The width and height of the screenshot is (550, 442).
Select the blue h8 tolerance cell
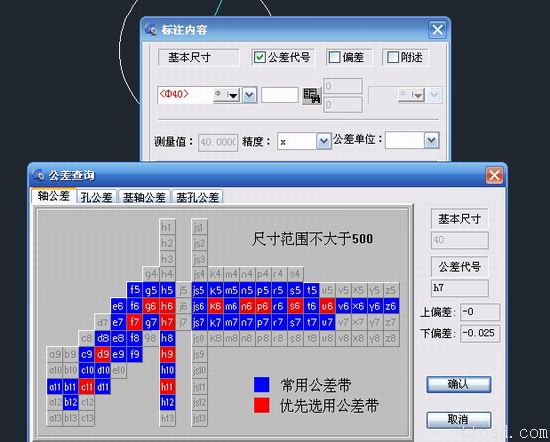[x=167, y=338]
